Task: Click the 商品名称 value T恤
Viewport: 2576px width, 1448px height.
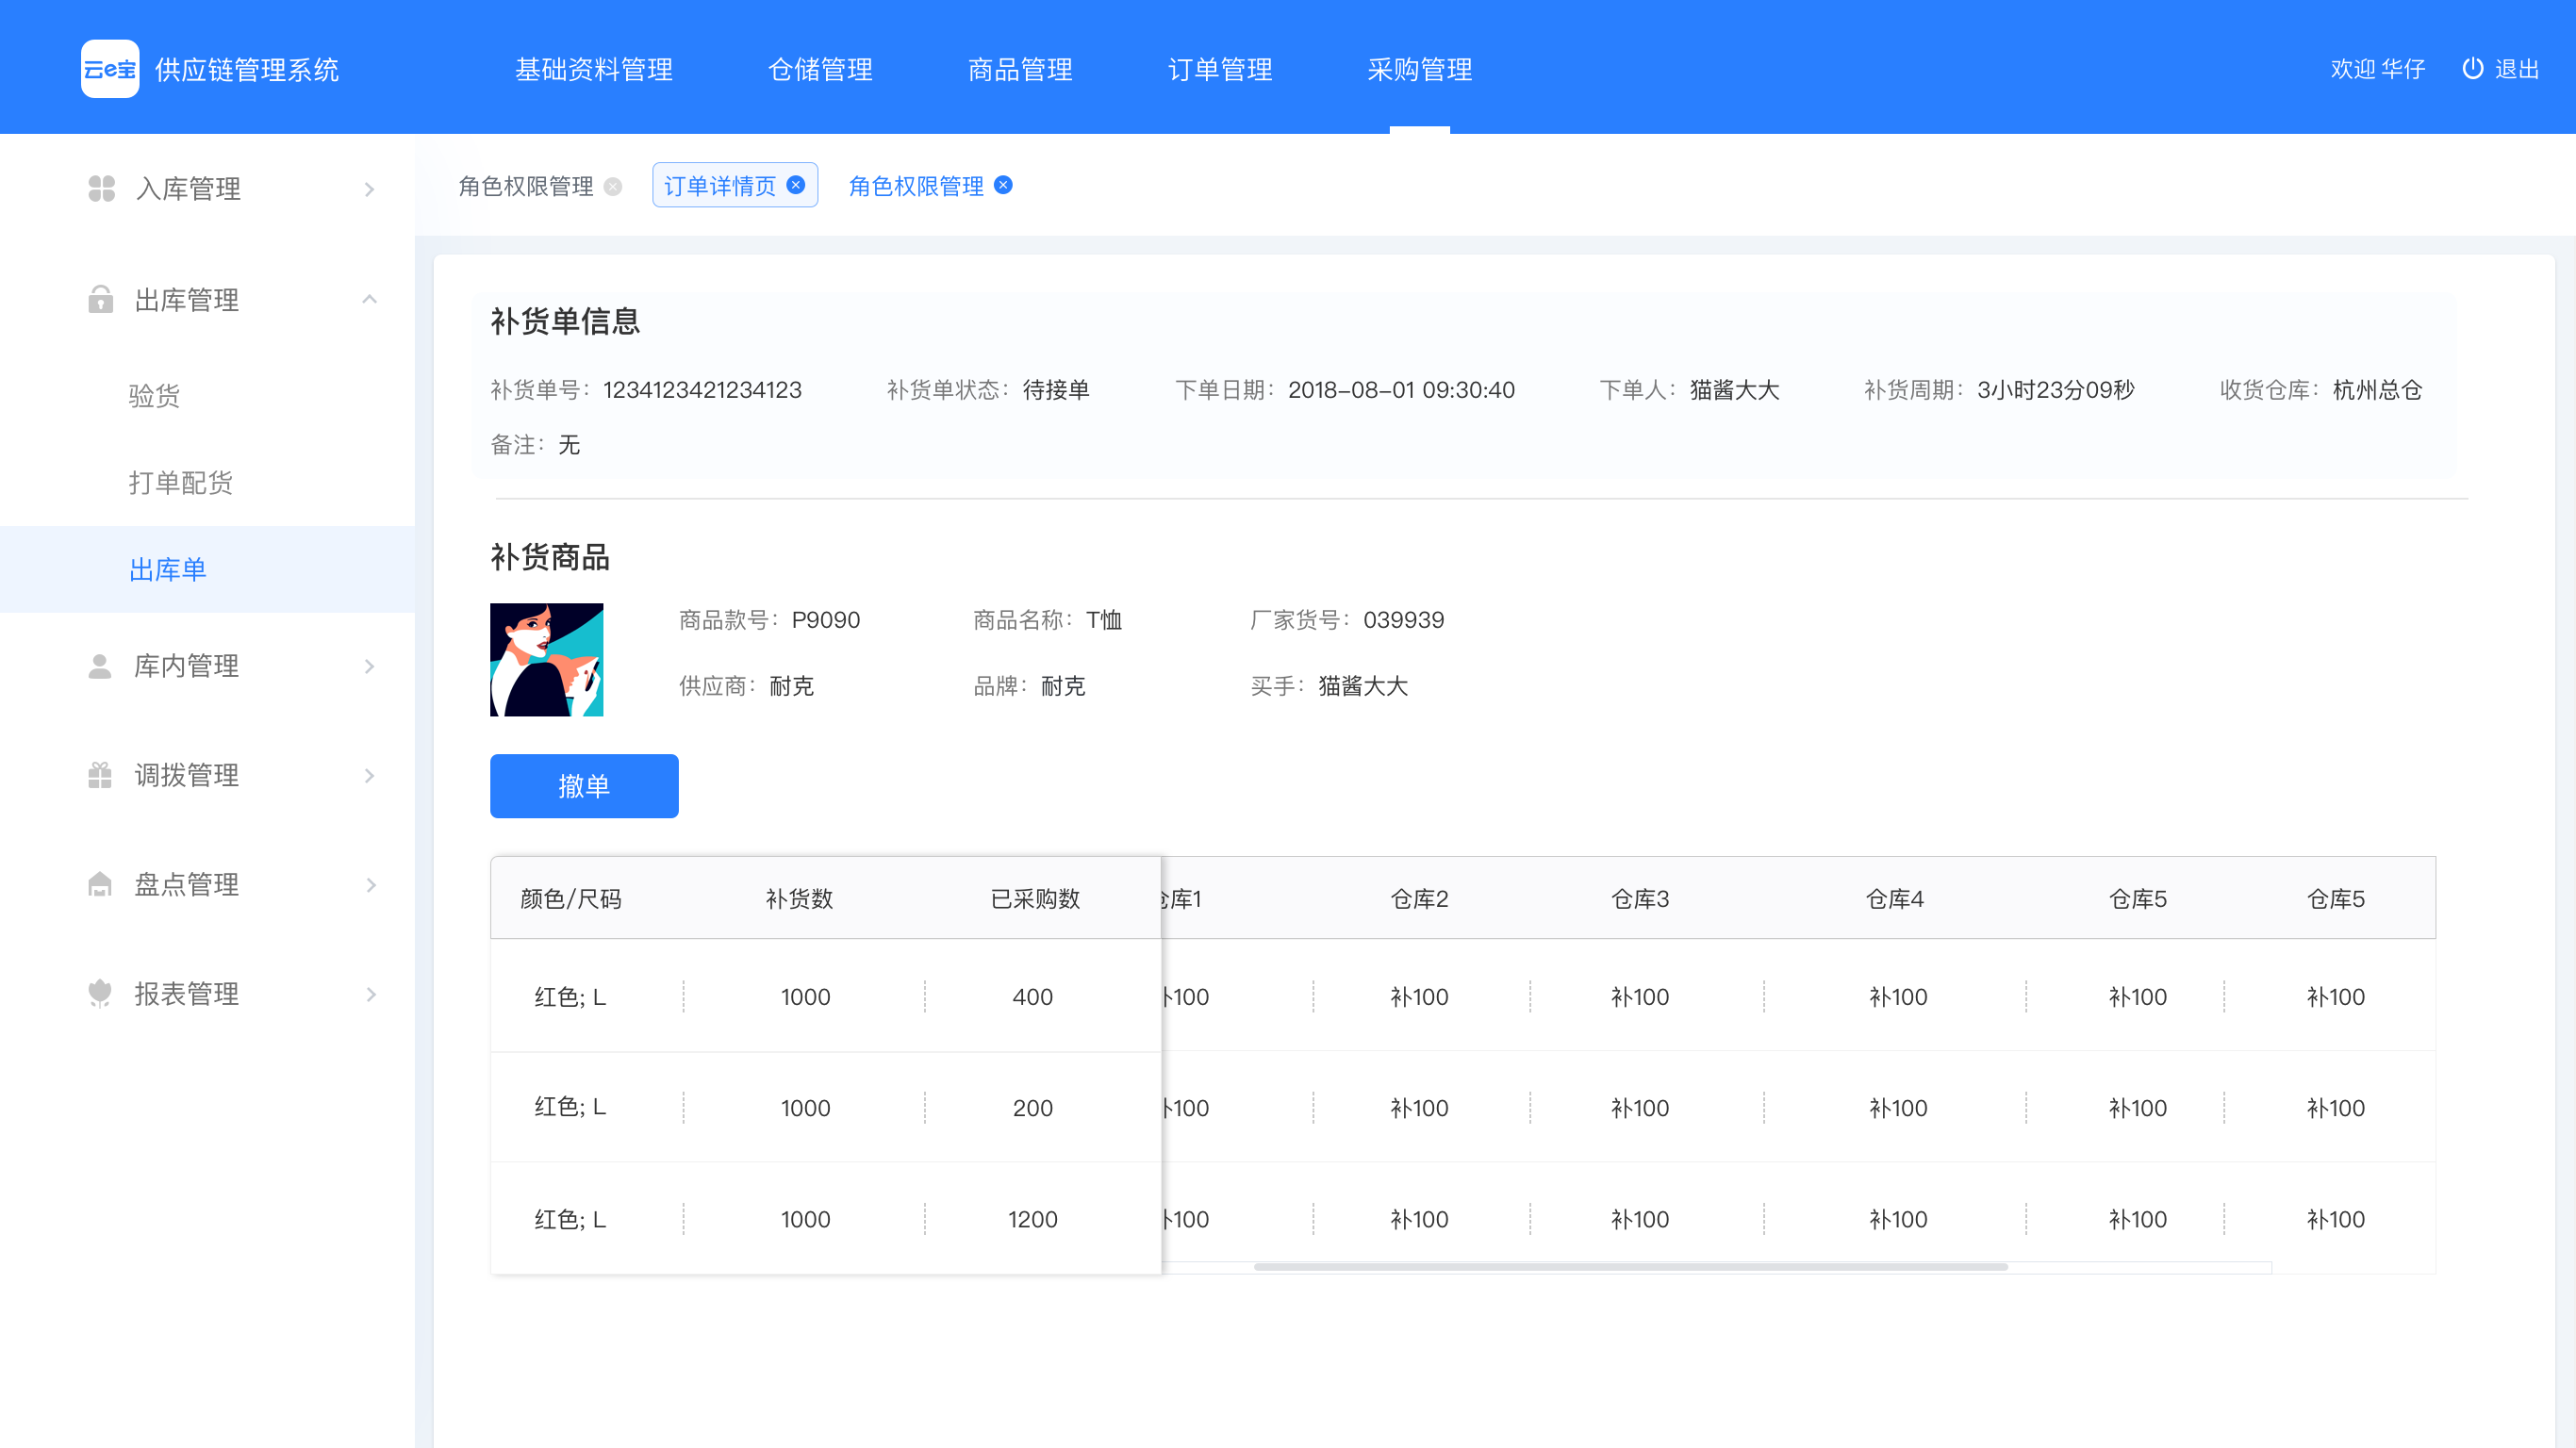Action: (x=1104, y=620)
